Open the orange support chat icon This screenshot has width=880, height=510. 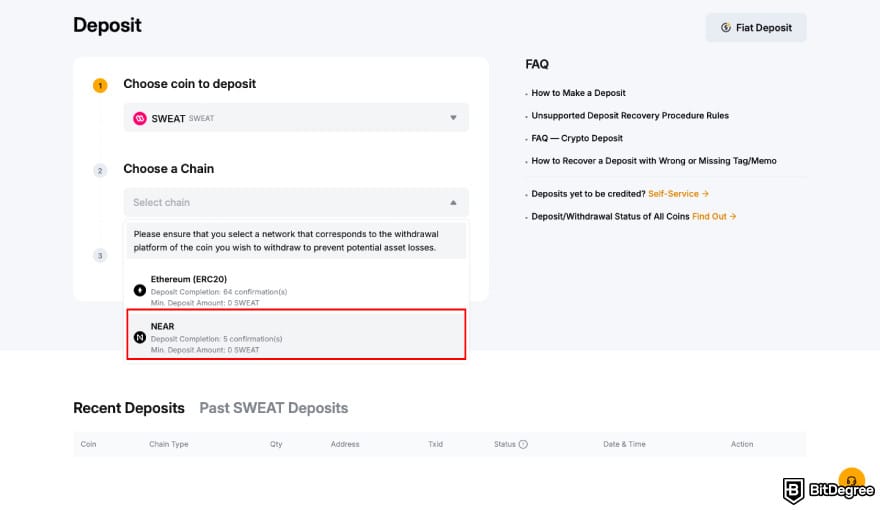click(x=851, y=480)
